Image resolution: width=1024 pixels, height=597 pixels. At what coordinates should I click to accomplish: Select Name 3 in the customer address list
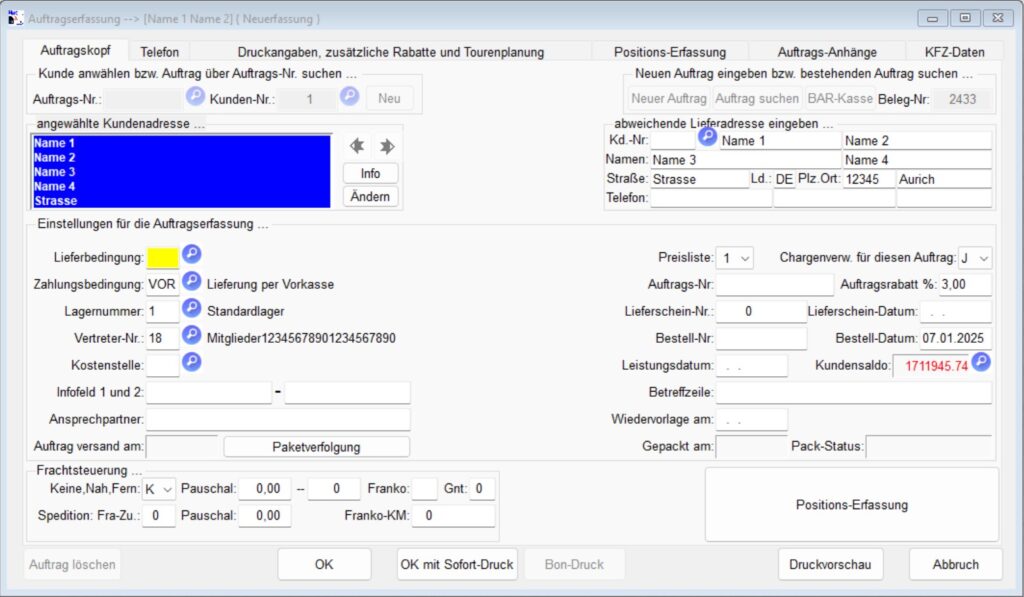coord(55,172)
